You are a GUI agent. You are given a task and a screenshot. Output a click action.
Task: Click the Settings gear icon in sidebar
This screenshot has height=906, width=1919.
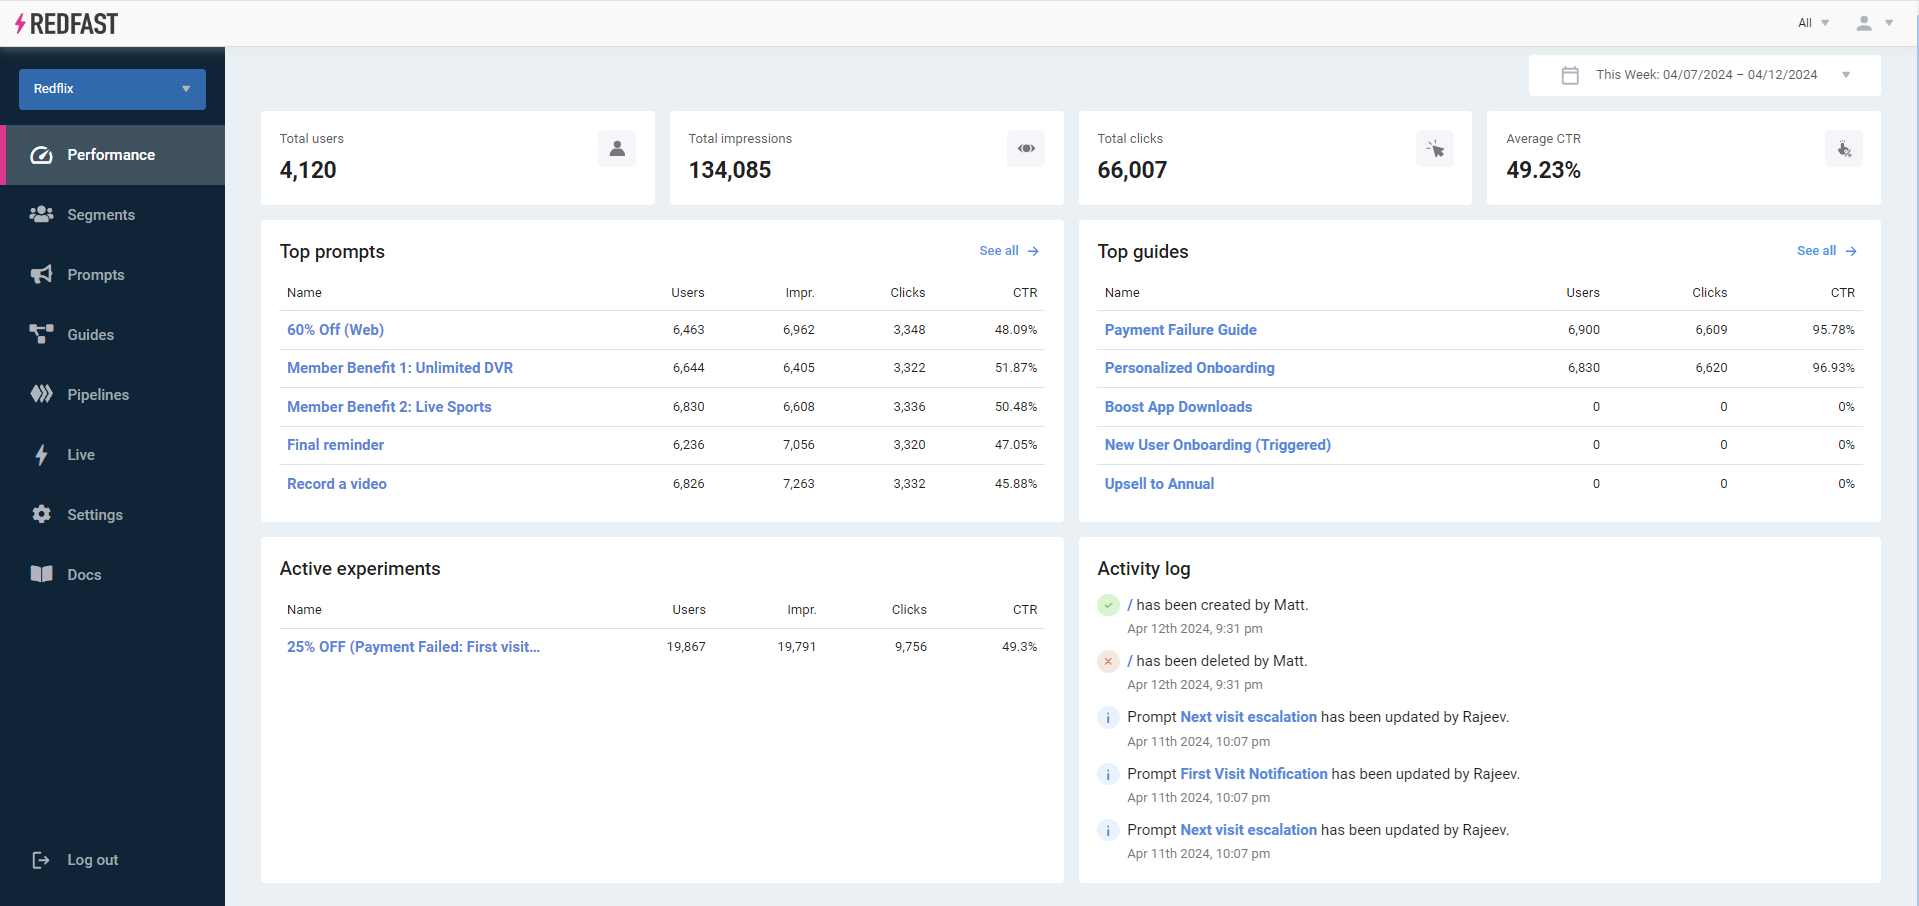(41, 514)
